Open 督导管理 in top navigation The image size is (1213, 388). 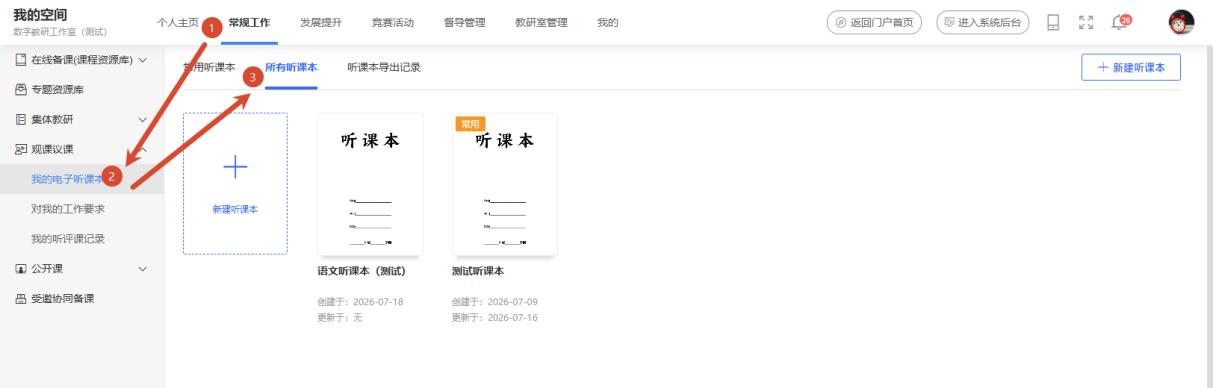pos(463,22)
